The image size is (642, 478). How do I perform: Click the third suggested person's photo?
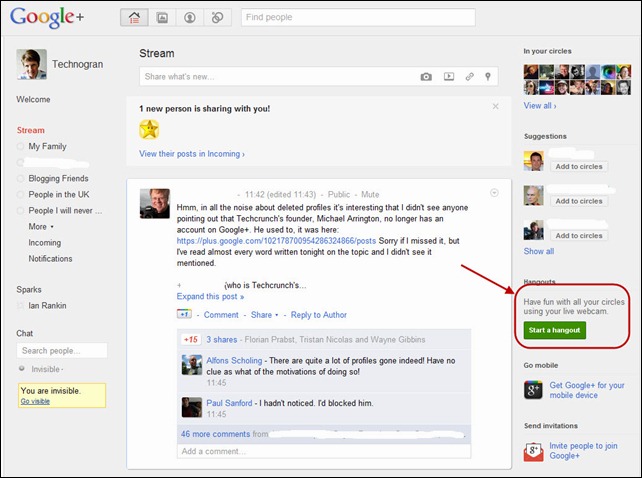533,230
